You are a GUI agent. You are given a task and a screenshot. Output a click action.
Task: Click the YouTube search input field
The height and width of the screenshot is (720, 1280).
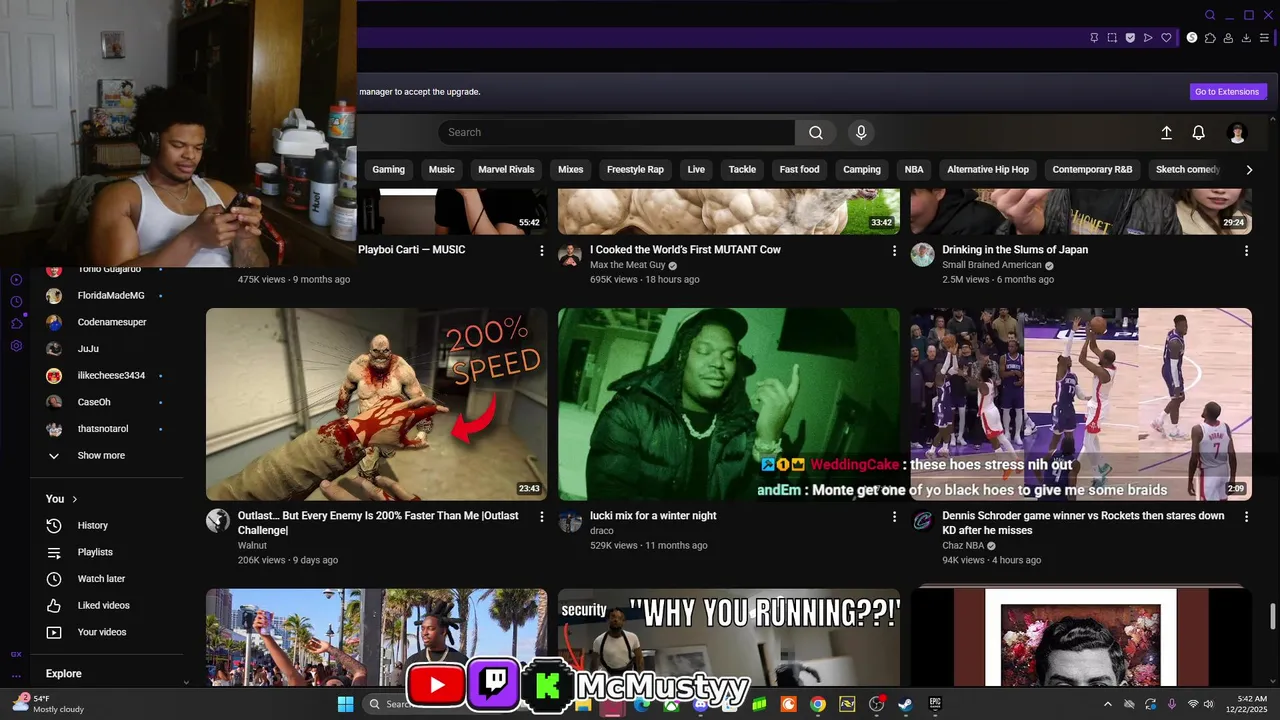[x=616, y=132]
